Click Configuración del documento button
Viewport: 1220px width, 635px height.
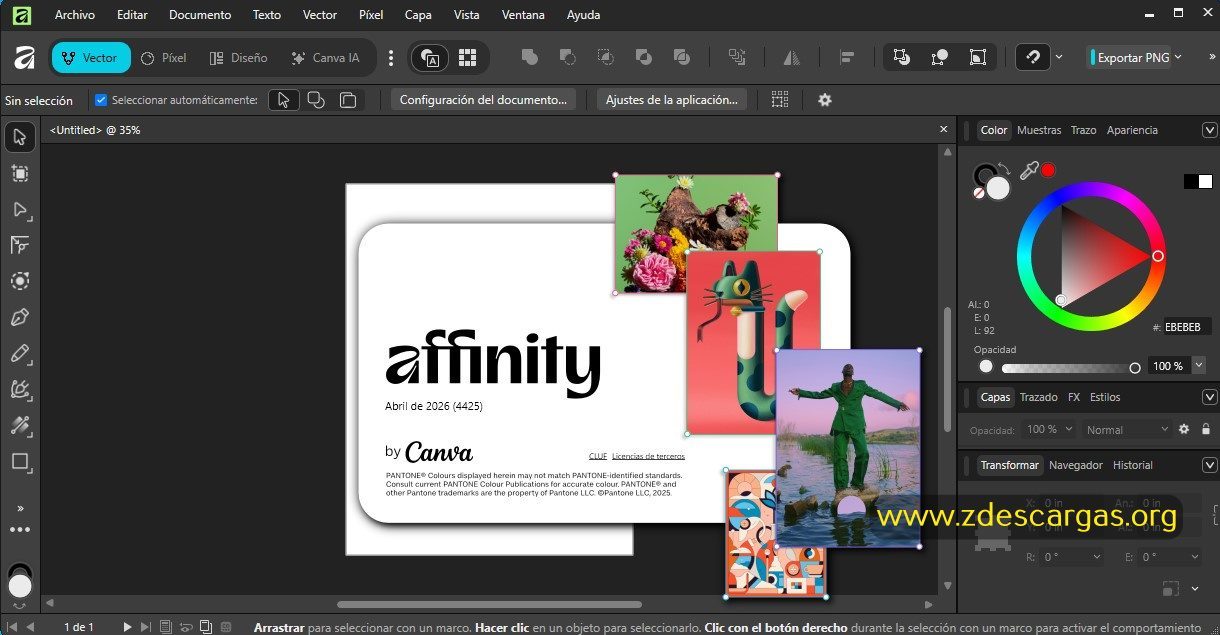483,100
